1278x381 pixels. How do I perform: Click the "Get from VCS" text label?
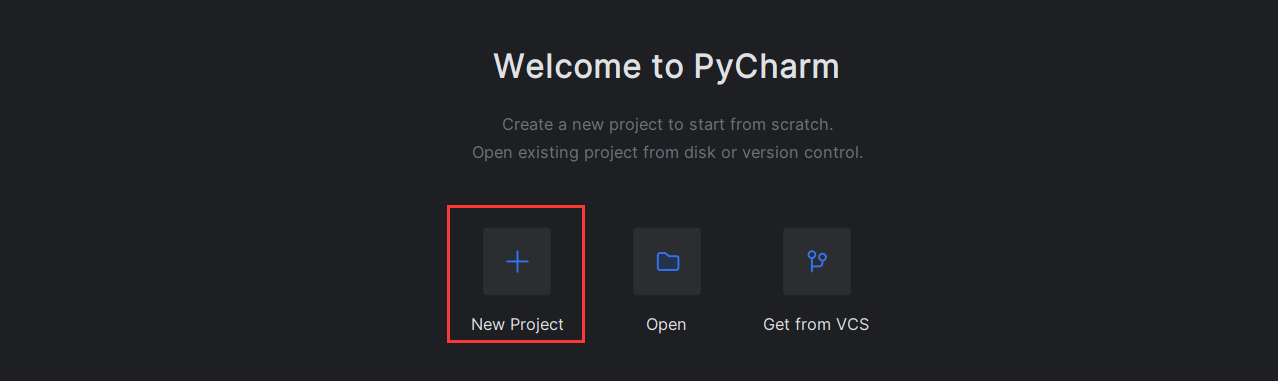click(x=816, y=324)
